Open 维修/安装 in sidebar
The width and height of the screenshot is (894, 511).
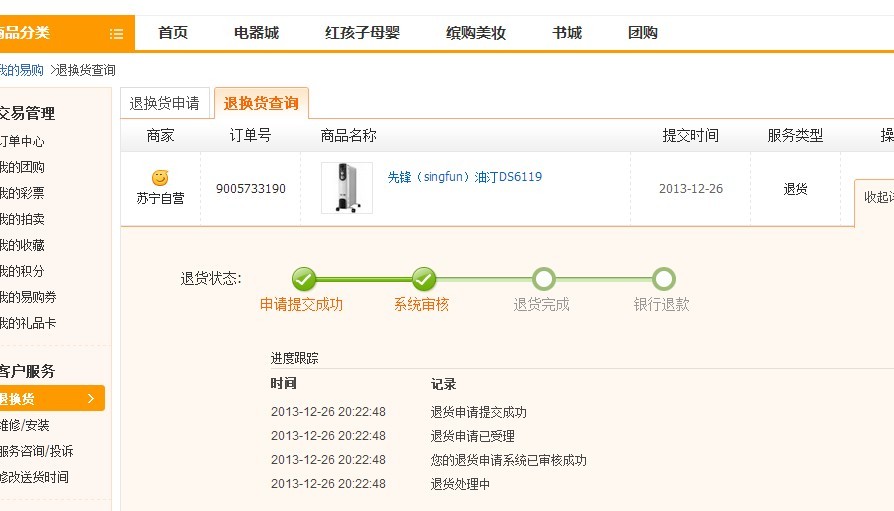25,425
